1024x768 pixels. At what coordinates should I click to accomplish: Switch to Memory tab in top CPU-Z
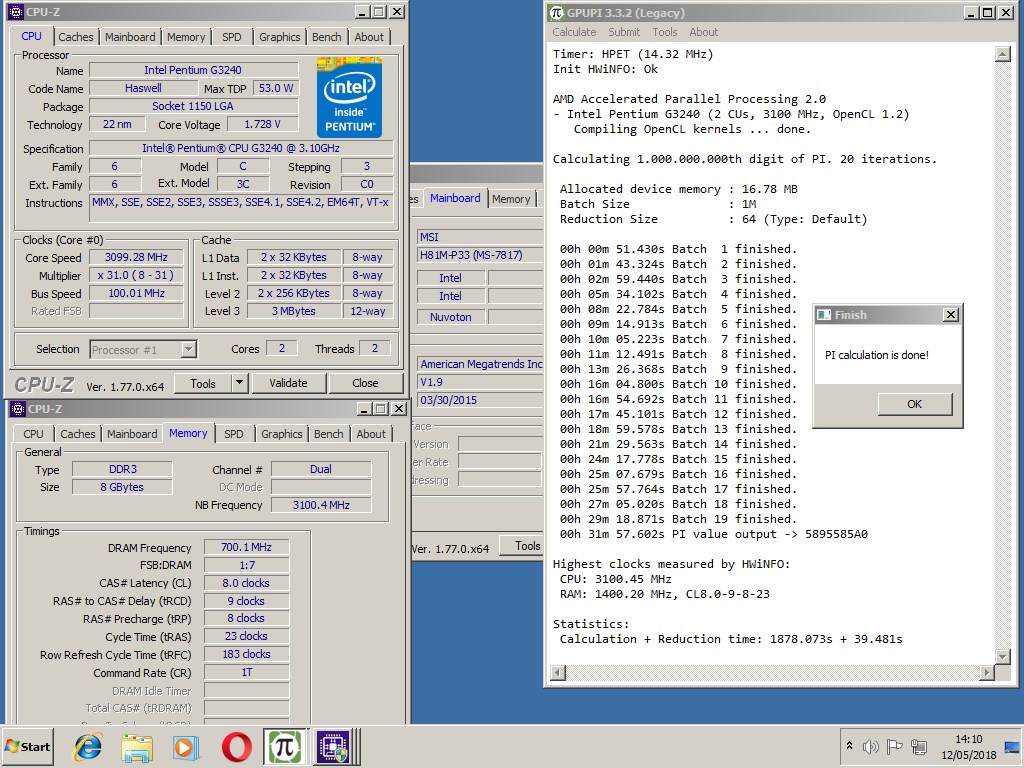click(186, 37)
